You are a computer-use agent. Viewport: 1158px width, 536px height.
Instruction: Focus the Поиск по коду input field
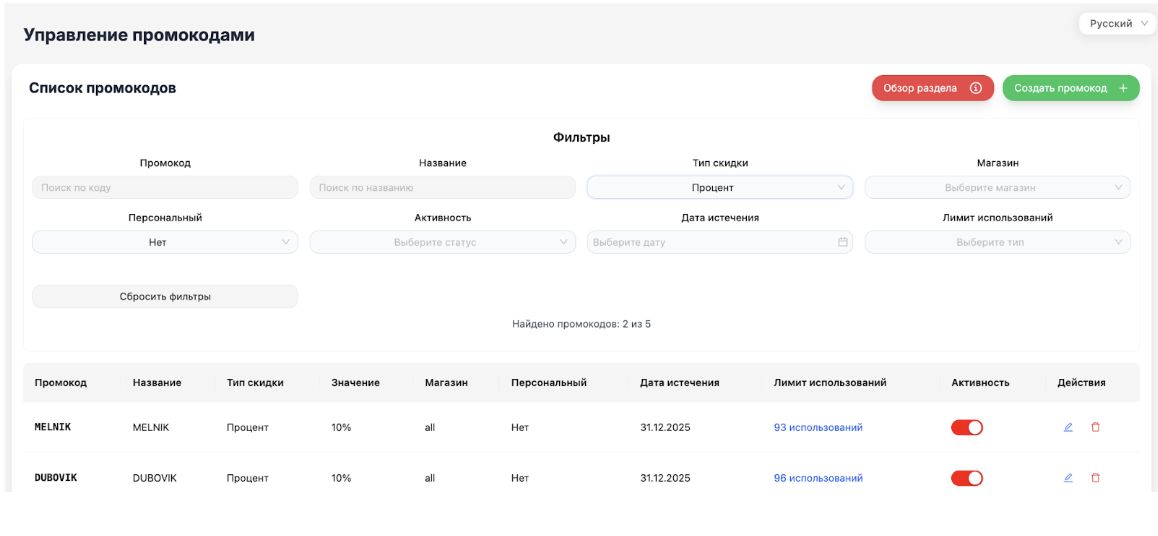[x=165, y=187]
